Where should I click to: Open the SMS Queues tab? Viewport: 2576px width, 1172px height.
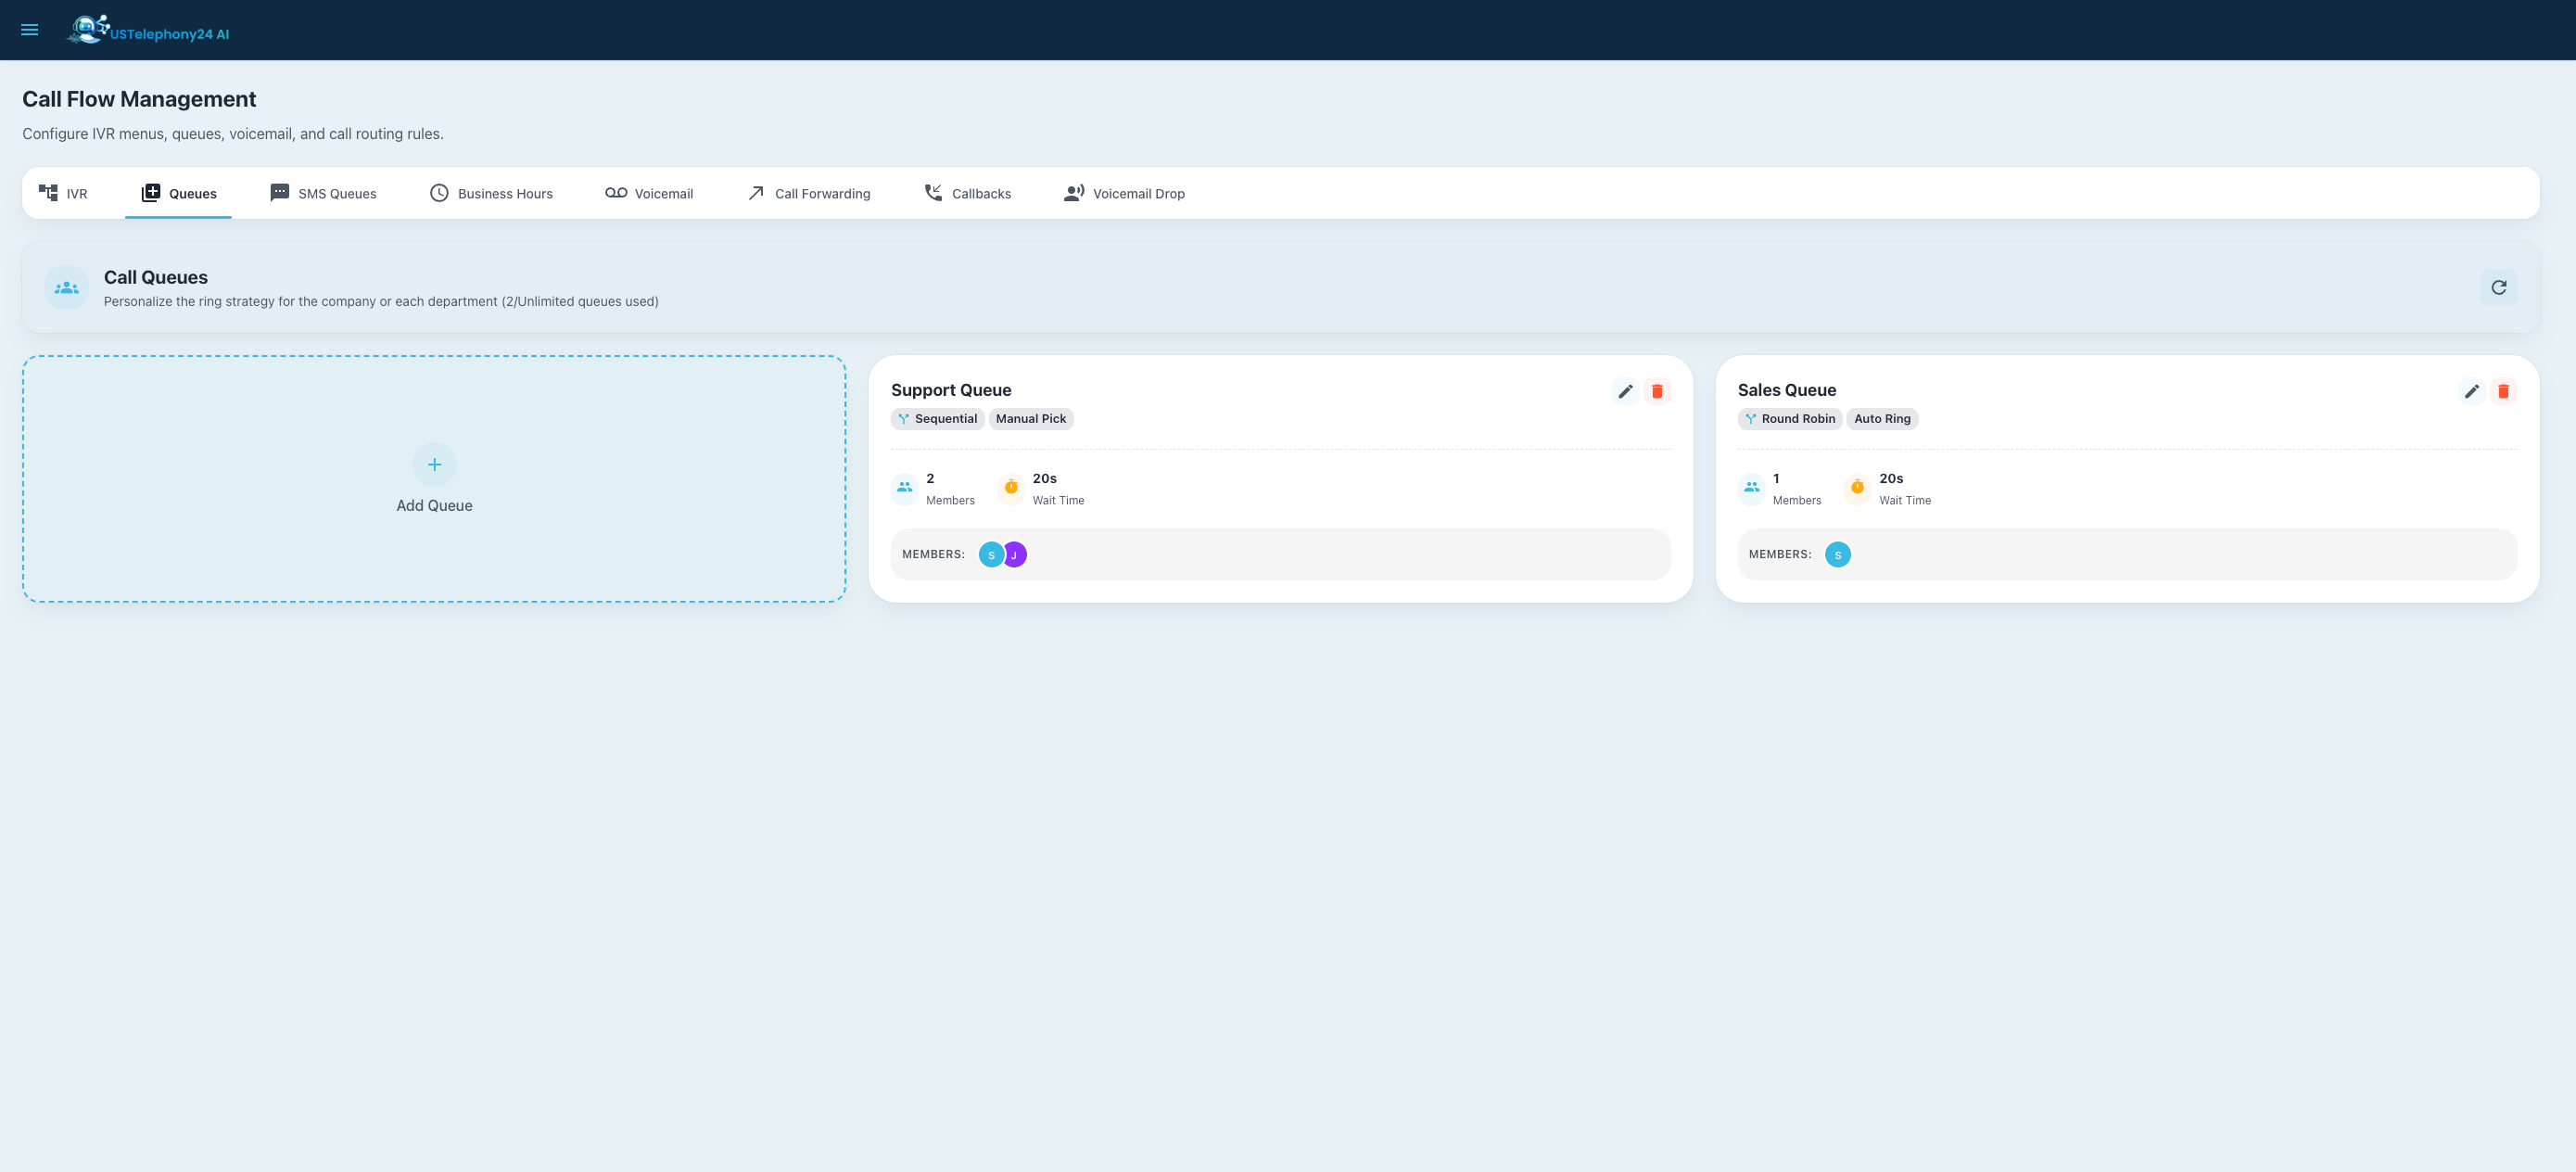click(323, 194)
